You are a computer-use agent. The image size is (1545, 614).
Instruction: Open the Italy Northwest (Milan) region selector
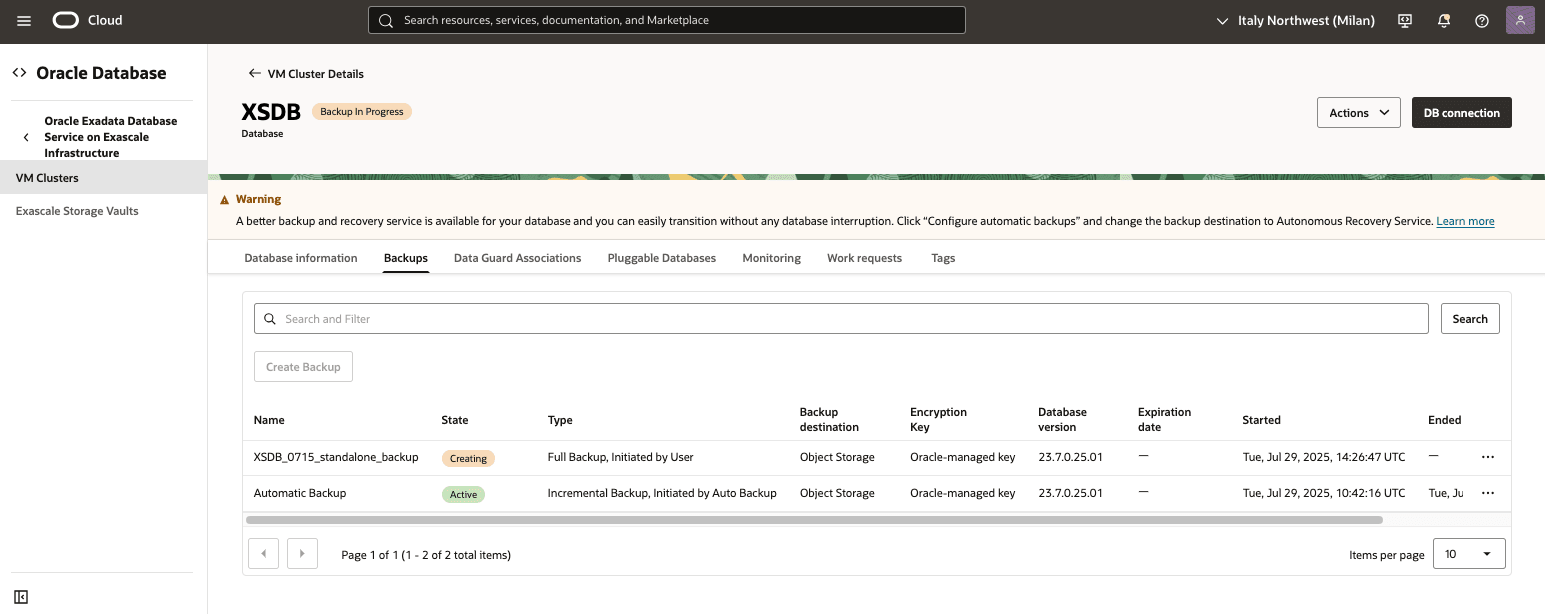pos(1295,20)
